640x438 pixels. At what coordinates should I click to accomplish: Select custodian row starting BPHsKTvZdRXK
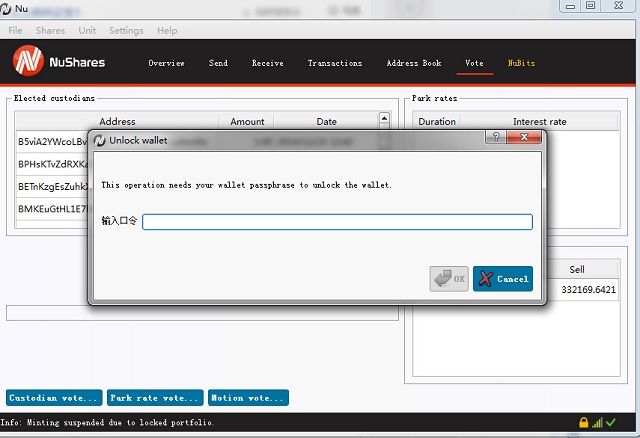tap(52, 164)
